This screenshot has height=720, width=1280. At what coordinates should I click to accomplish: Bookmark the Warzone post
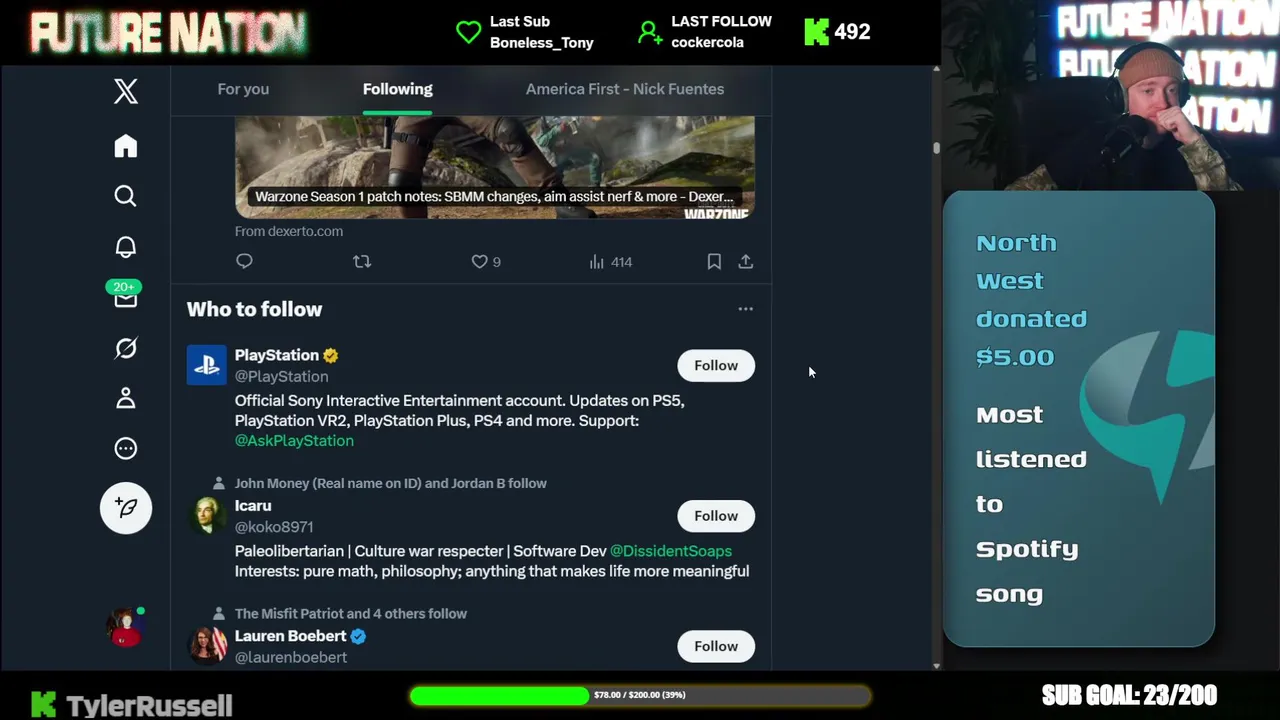tap(714, 261)
